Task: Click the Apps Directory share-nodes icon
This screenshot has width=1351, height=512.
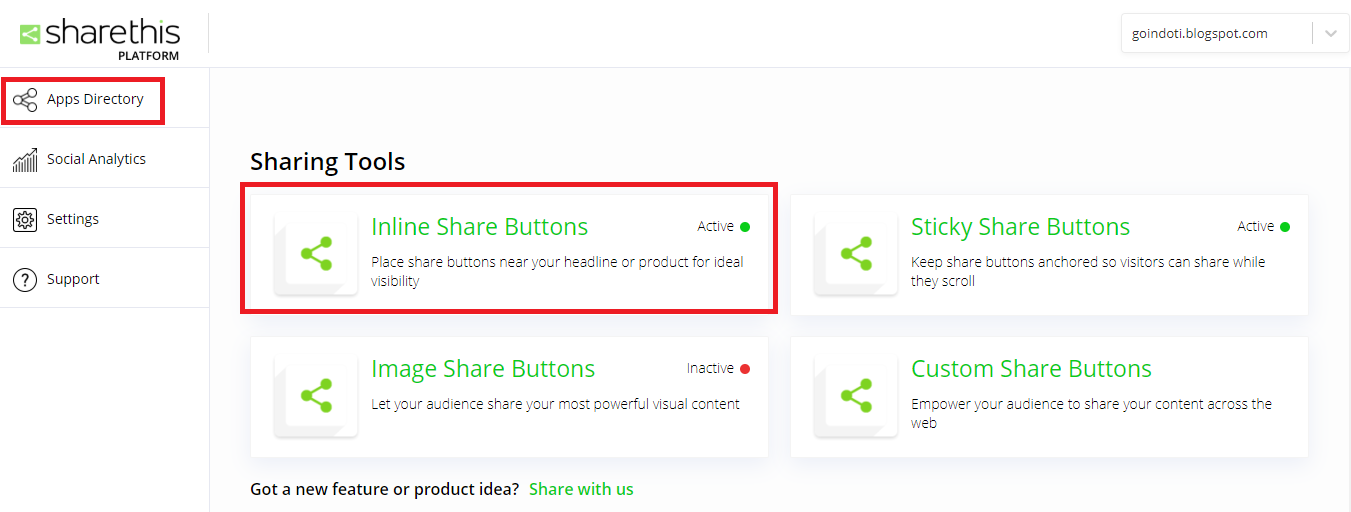Action: (x=25, y=99)
